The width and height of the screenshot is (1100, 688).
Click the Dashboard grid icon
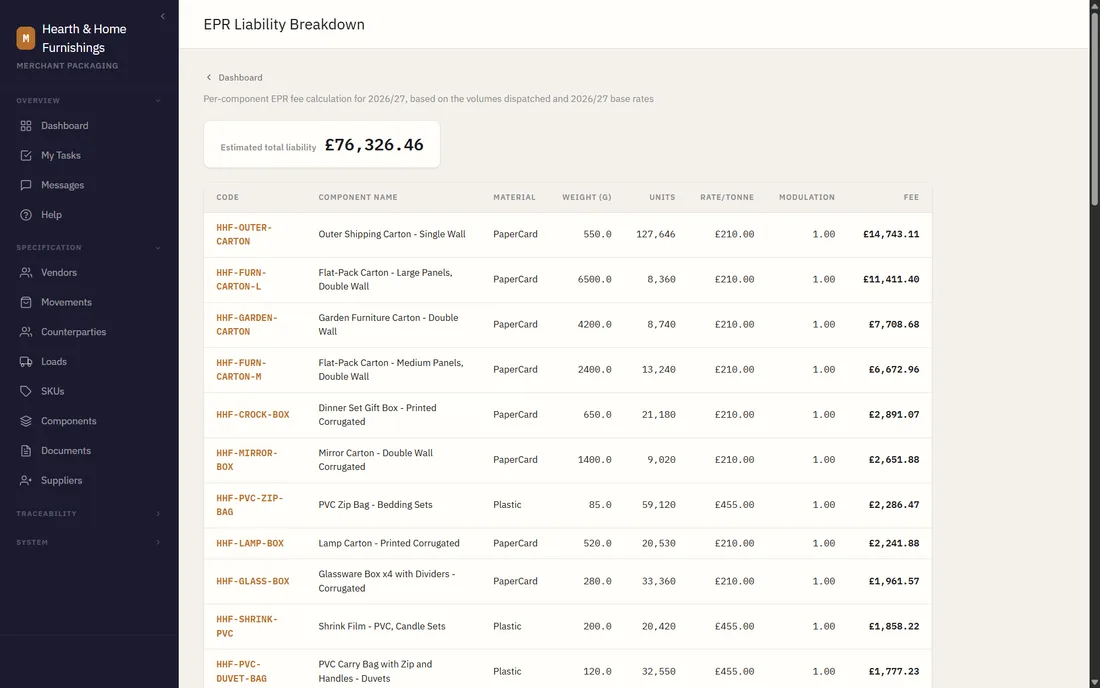click(x=26, y=126)
